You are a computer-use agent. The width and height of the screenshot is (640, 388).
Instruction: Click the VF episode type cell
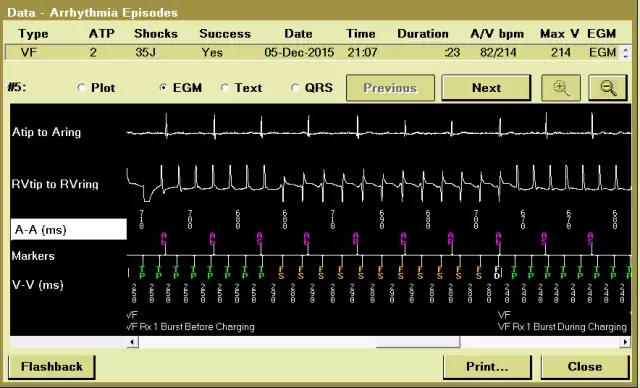click(29, 53)
